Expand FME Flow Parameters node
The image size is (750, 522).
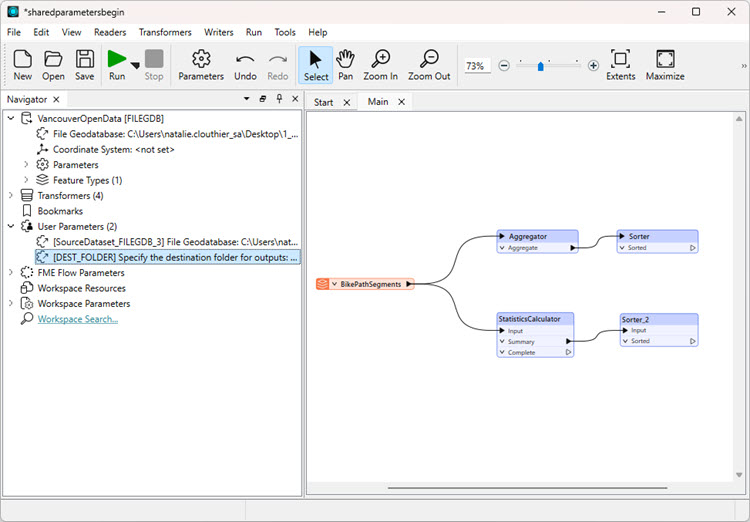pos(11,273)
